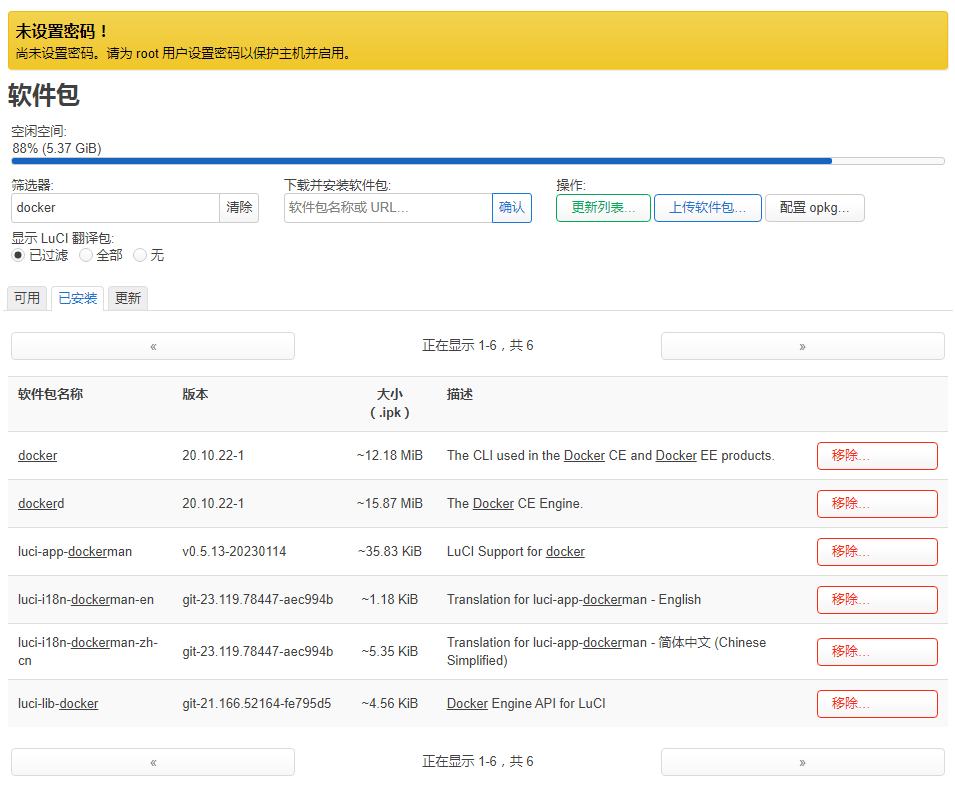Click luci-i18n-dockerman-zh-cn package name

tap(88, 652)
